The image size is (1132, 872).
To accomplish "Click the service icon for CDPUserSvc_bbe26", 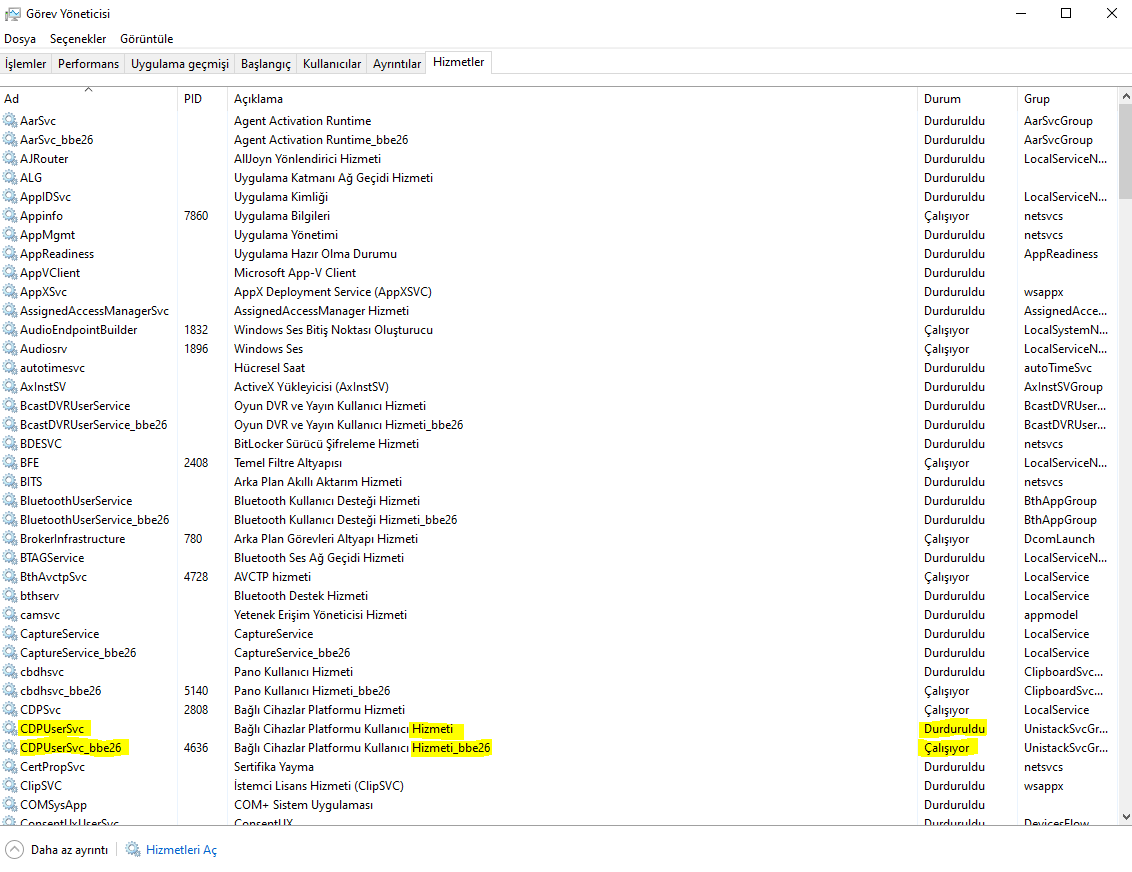I will pos(10,748).
